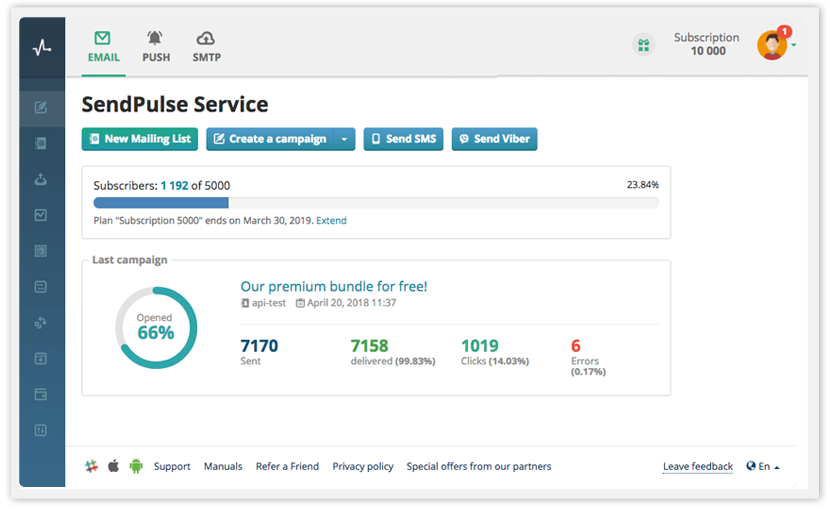Click the Leave feedback link

pos(698,466)
